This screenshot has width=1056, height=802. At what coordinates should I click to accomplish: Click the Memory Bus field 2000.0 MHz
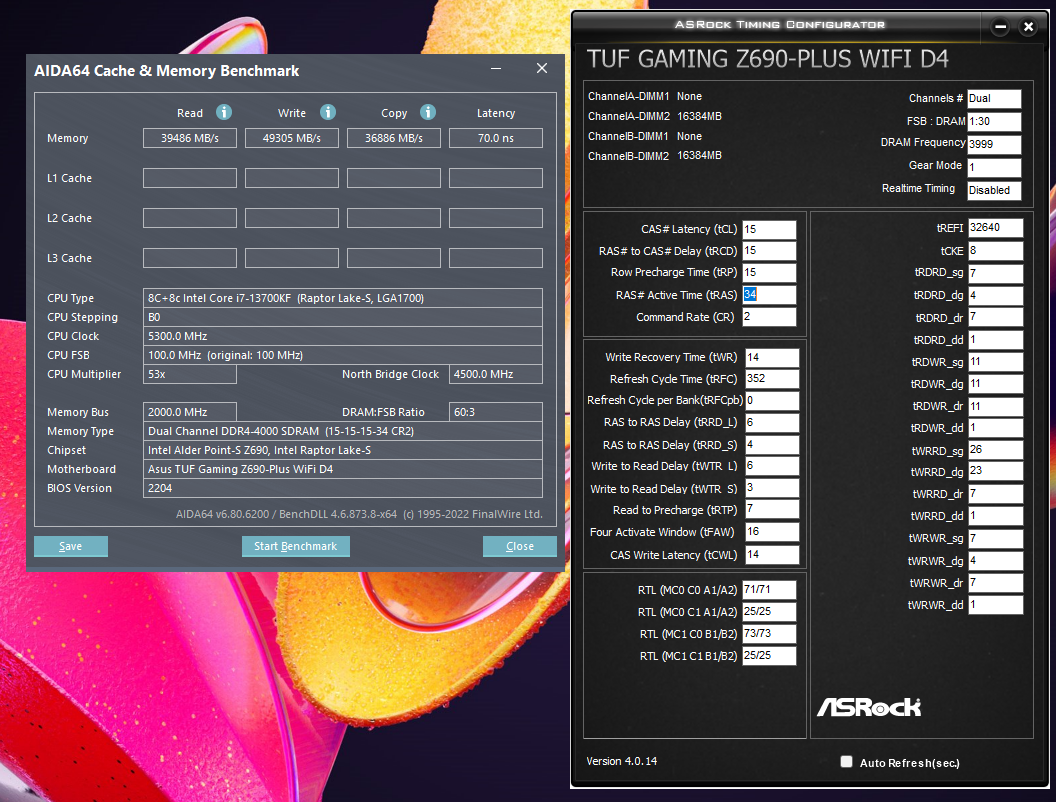click(190, 412)
